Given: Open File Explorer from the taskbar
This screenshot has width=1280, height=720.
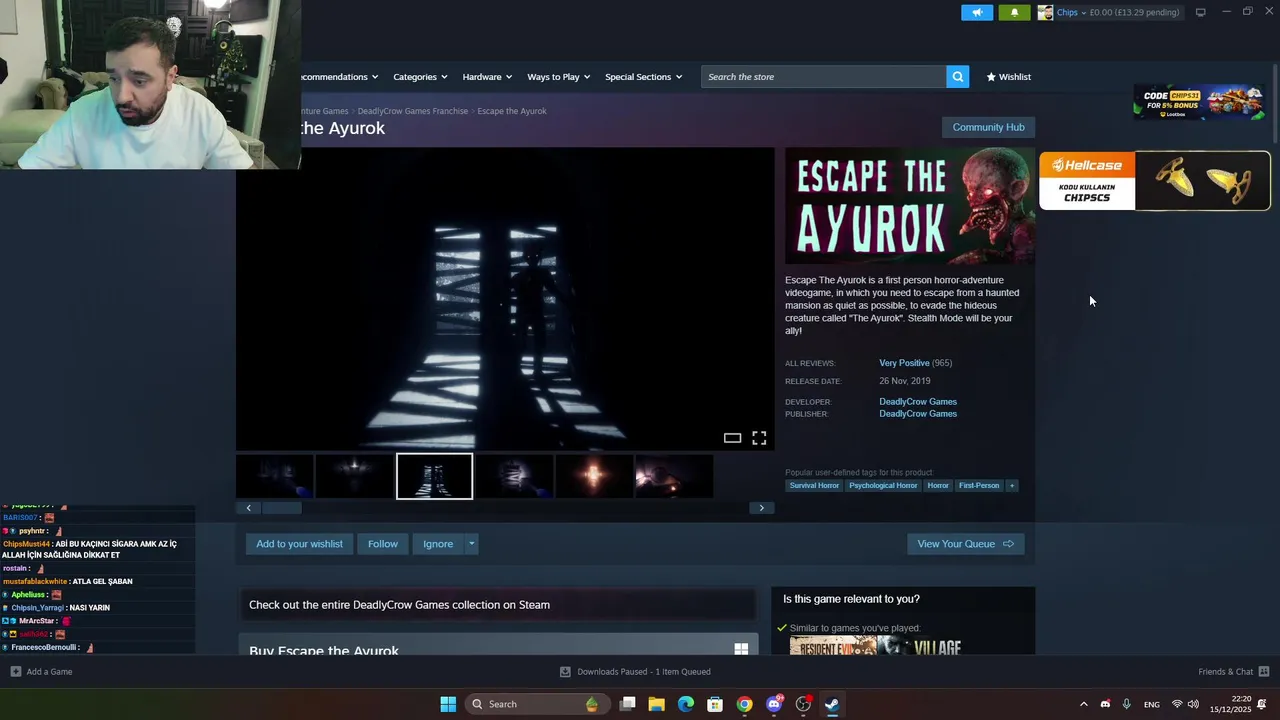Looking at the screenshot, I should [656, 704].
